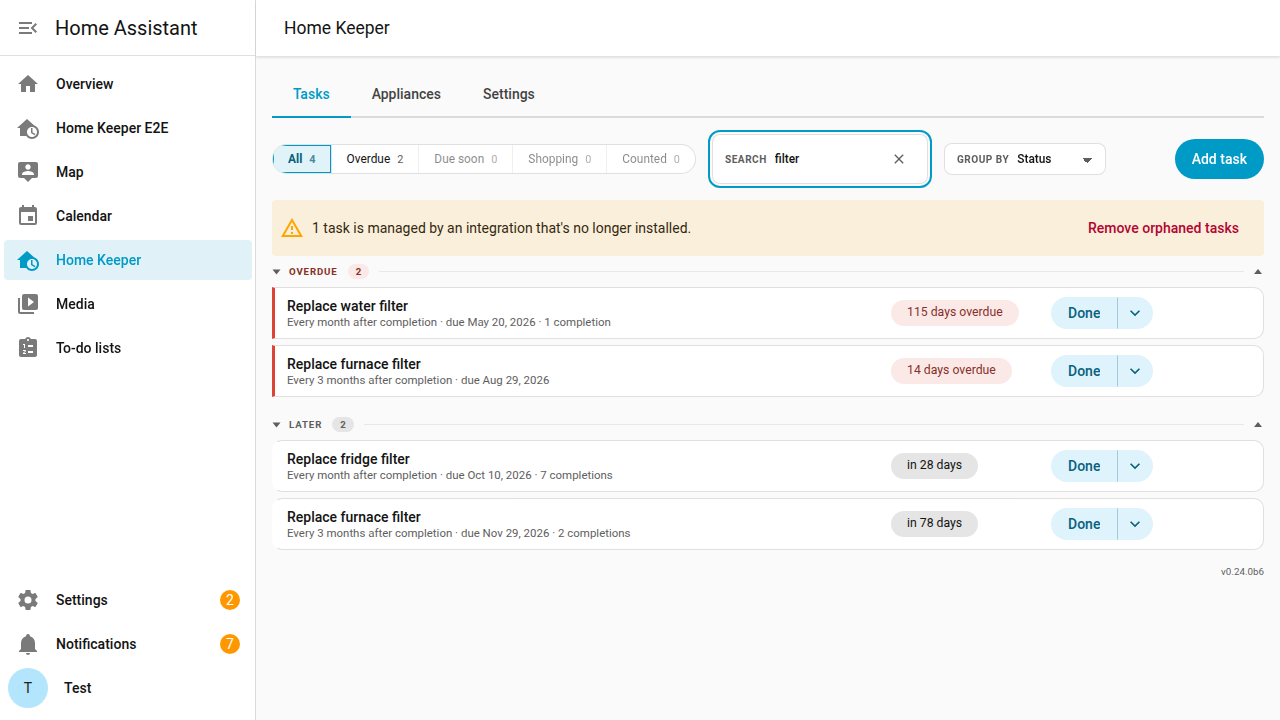Select the Home Keeper house-clock icon

tap(28, 260)
